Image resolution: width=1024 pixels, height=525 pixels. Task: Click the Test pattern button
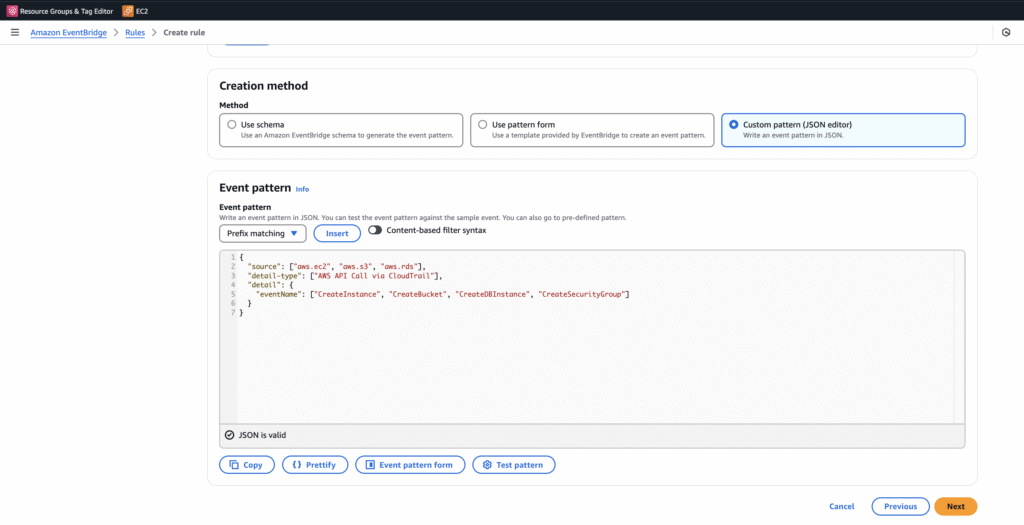coord(514,465)
